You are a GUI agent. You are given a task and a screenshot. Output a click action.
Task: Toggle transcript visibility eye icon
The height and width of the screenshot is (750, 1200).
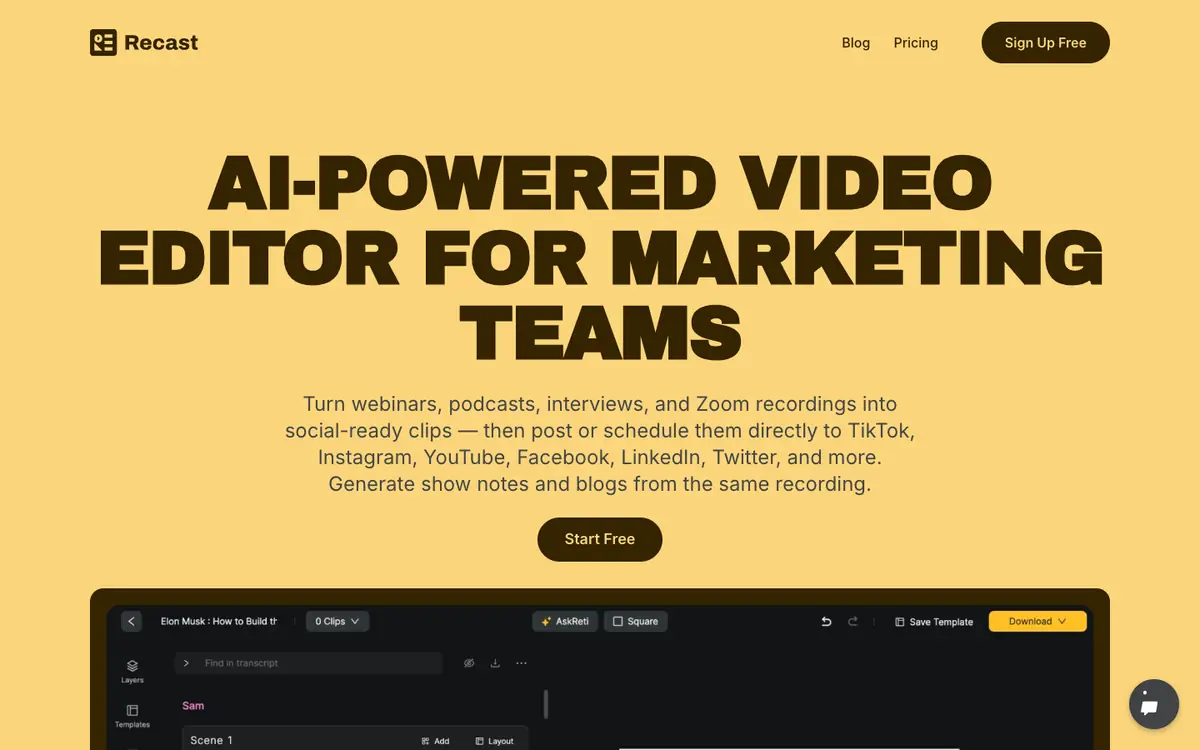tap(469, 663)
